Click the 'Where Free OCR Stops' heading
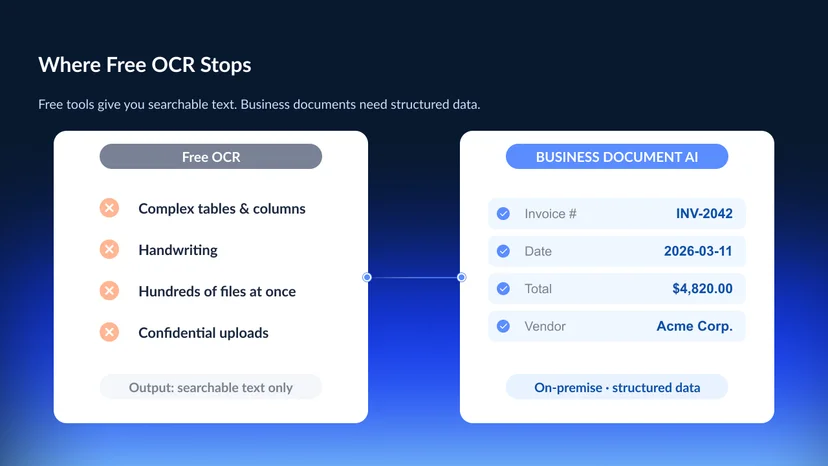Screen dimensions: 828x466 145,65
